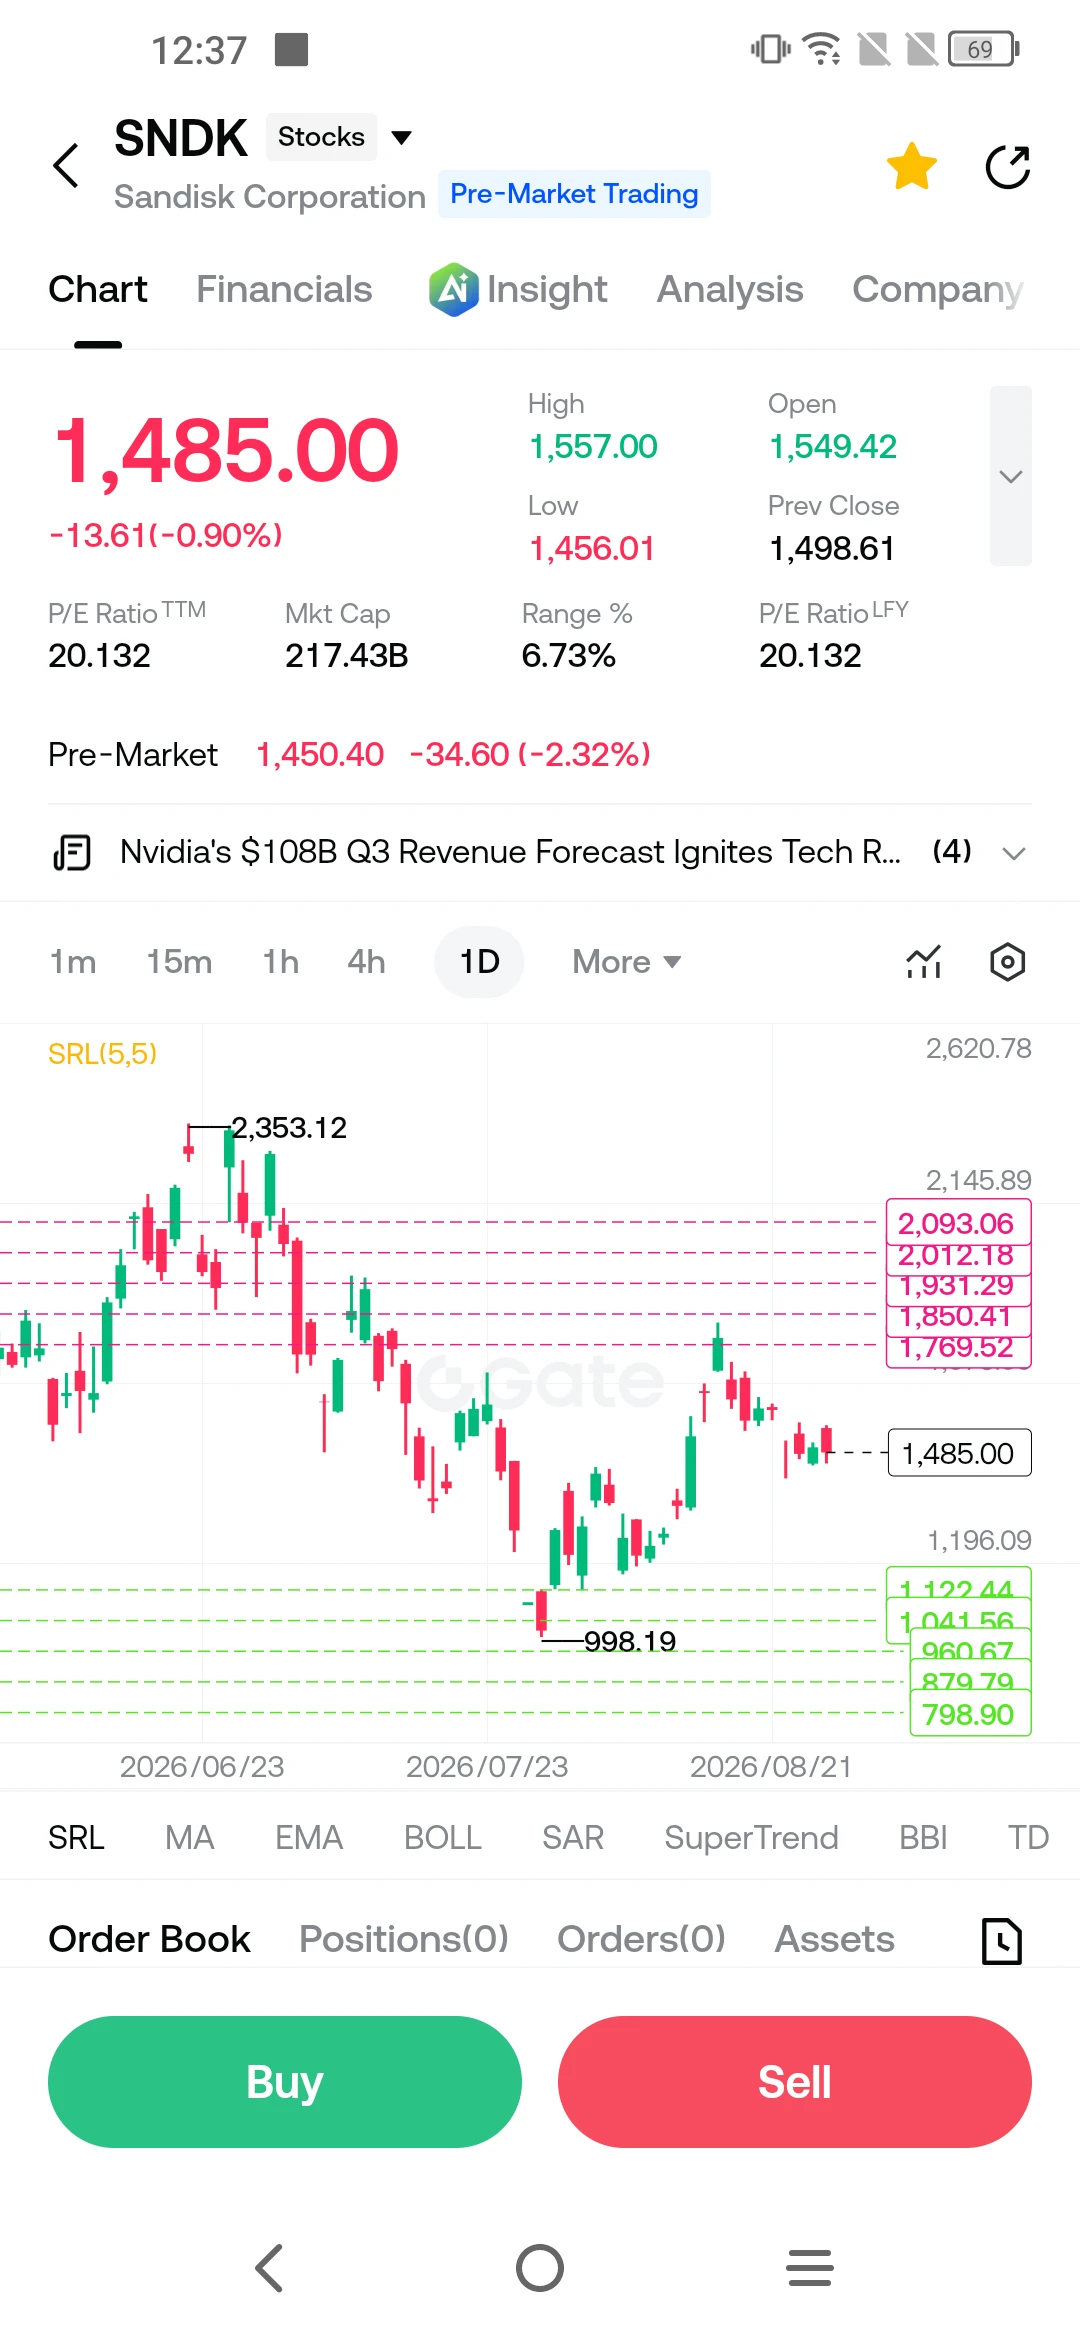
Task: Enable the SAR indicator
Action: pos(573,1838)
